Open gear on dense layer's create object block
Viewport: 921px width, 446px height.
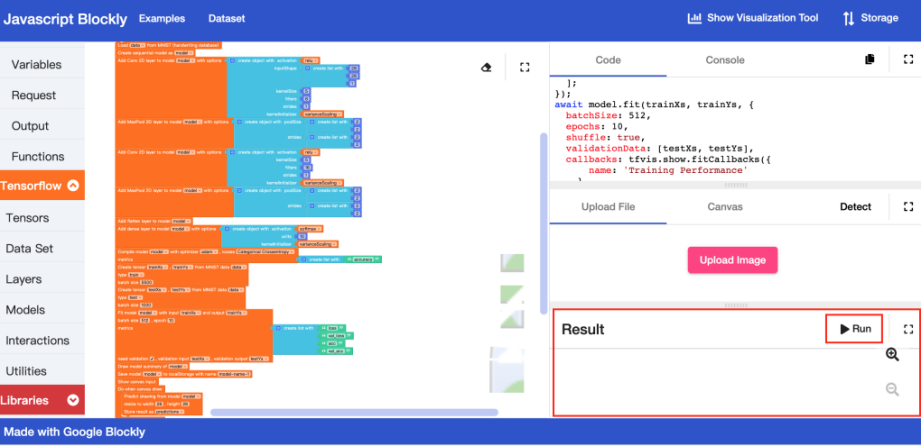tap(227, 229)
